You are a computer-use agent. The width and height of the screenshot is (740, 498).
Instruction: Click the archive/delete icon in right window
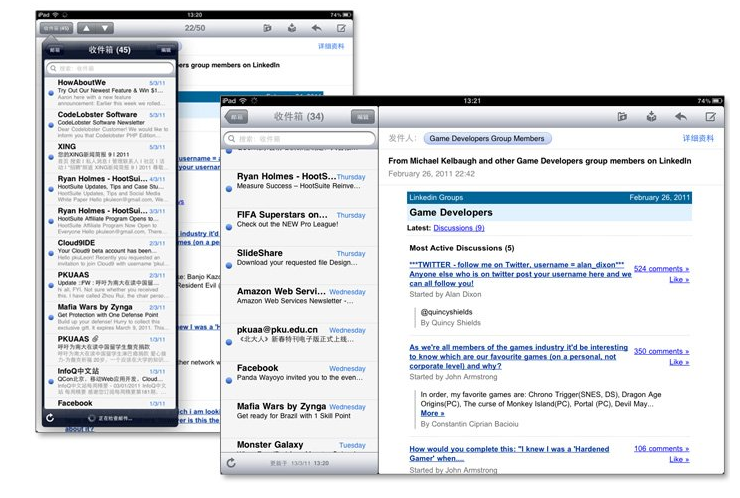651,117
